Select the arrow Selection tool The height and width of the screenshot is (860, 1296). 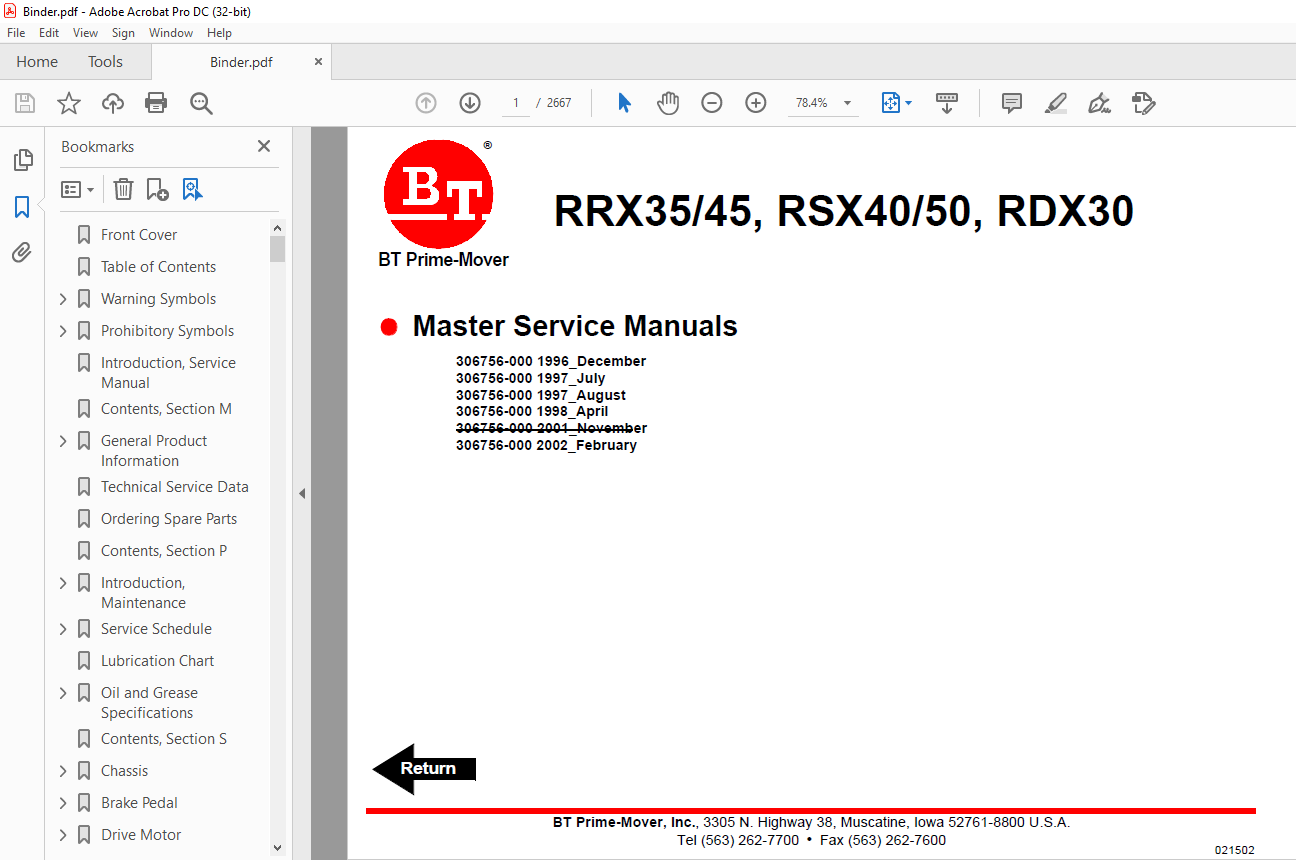(624, 103)
